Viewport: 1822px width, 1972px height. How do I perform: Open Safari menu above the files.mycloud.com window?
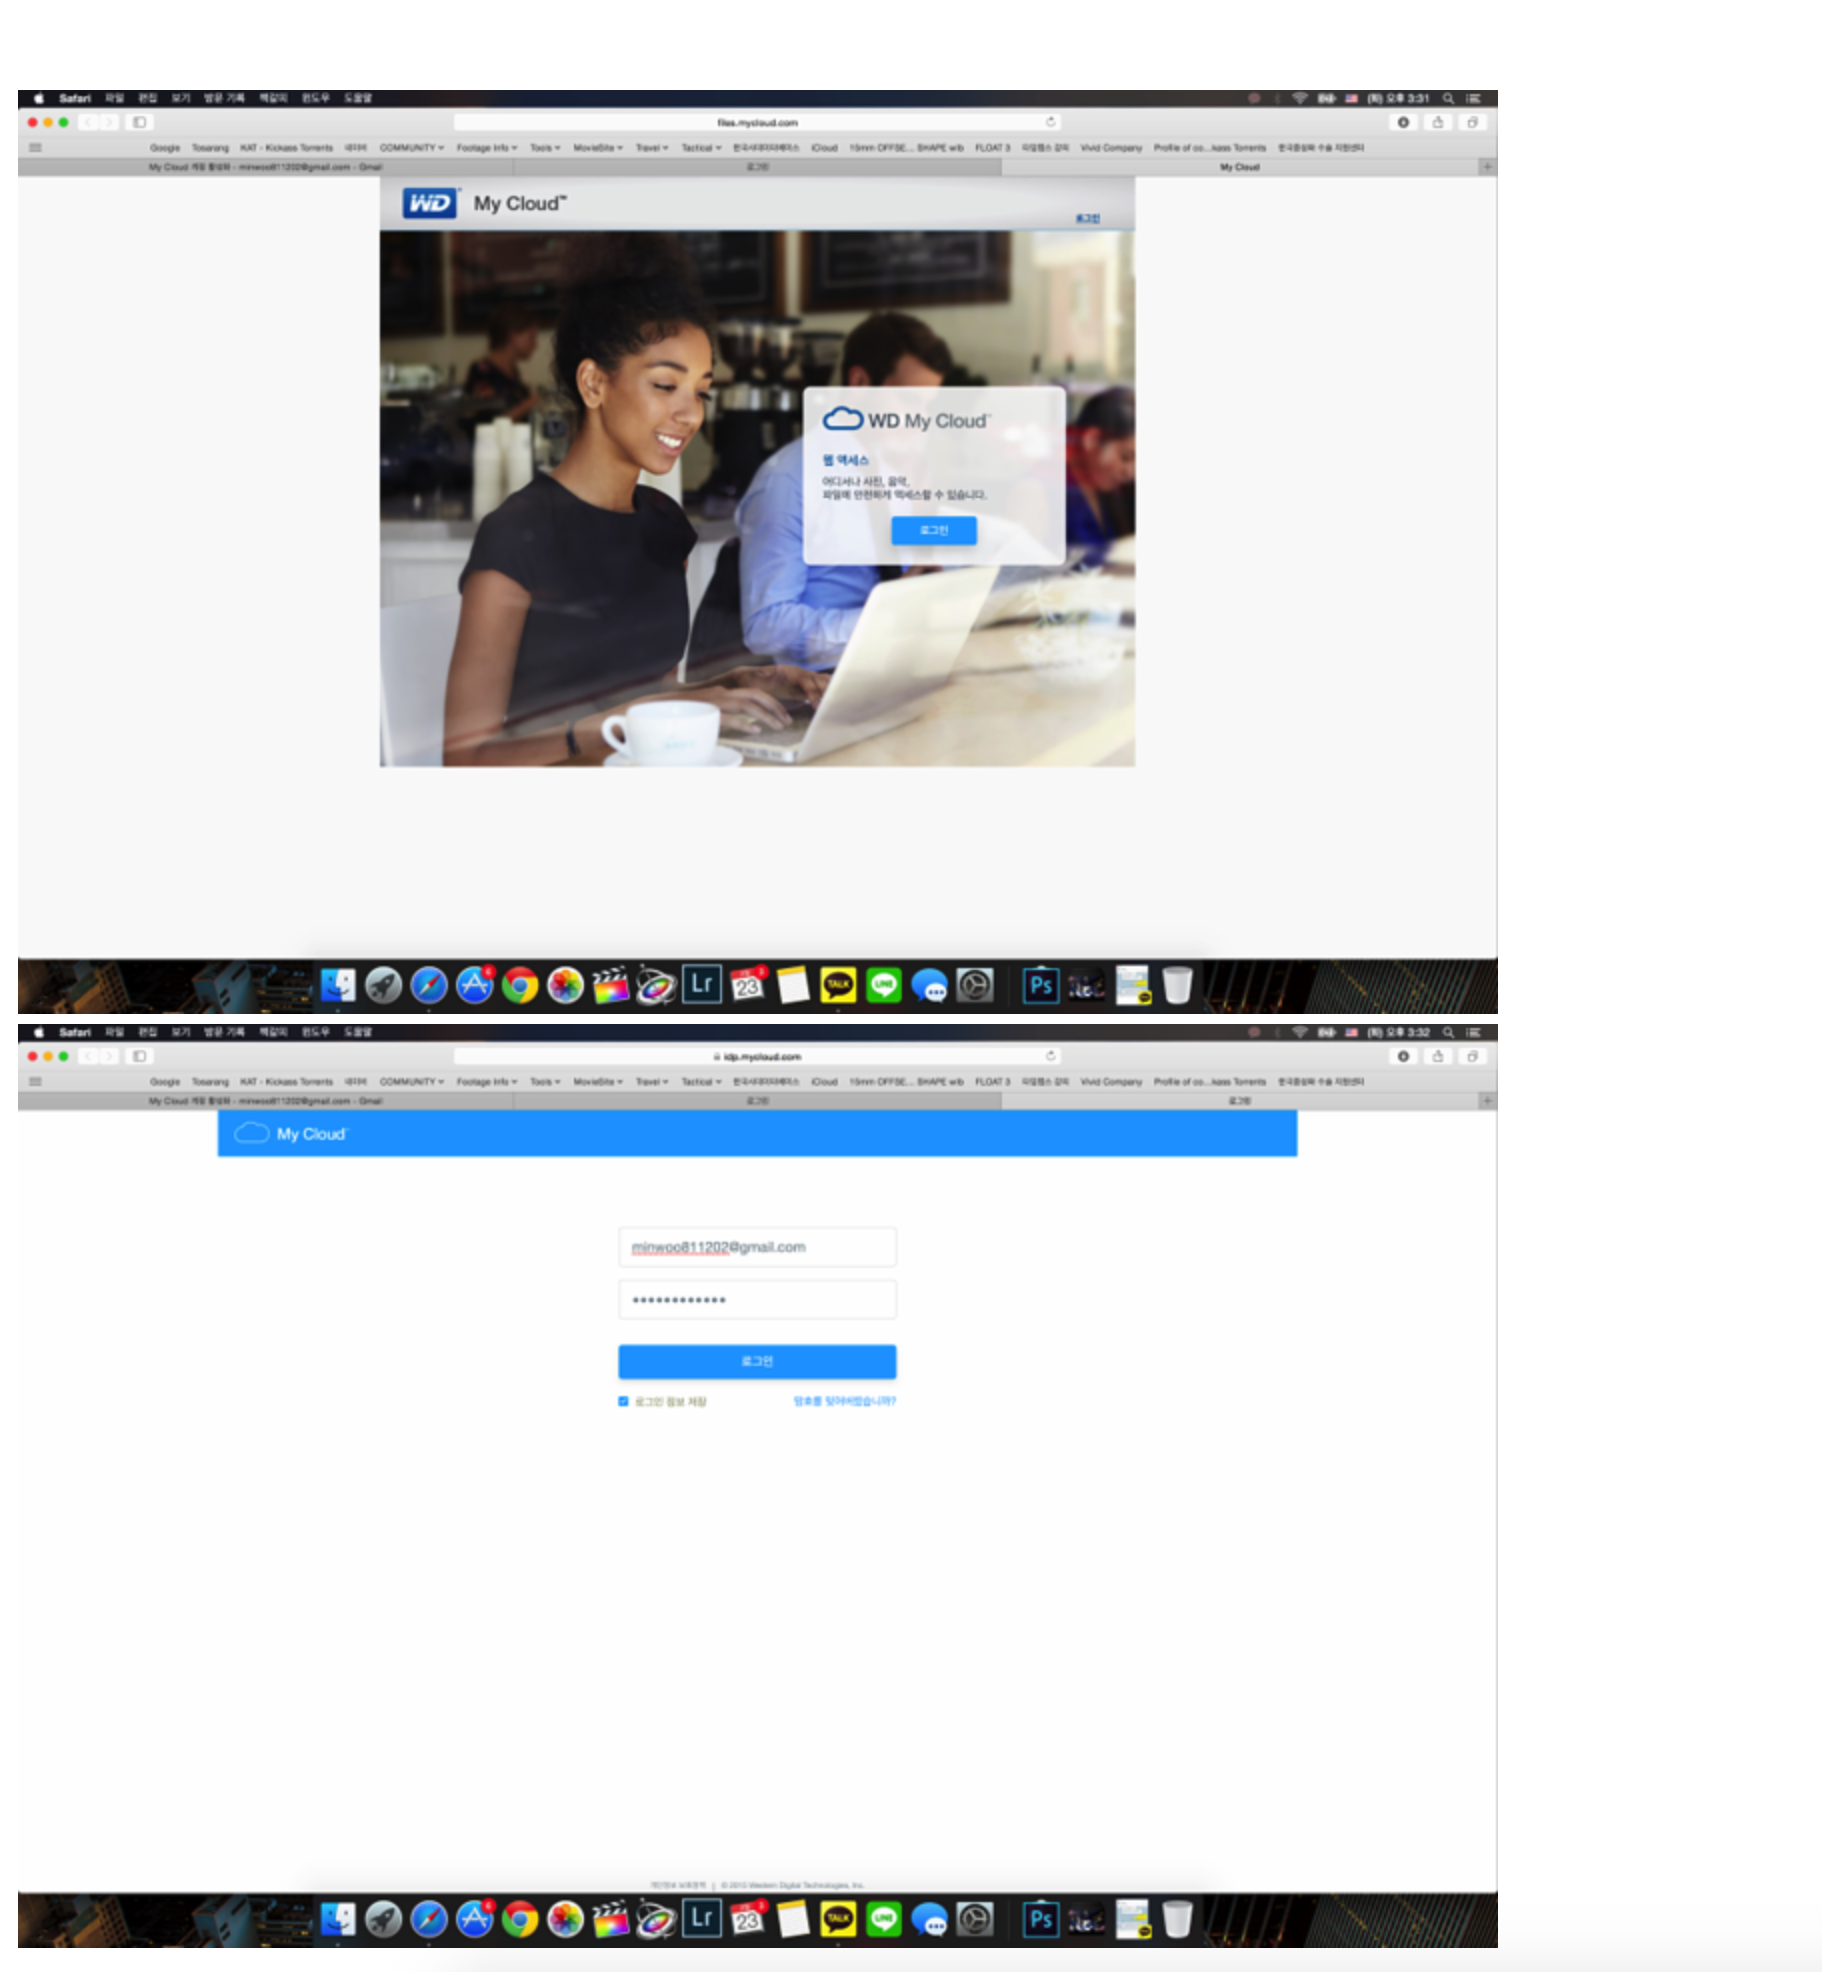(x=75, y=98)
